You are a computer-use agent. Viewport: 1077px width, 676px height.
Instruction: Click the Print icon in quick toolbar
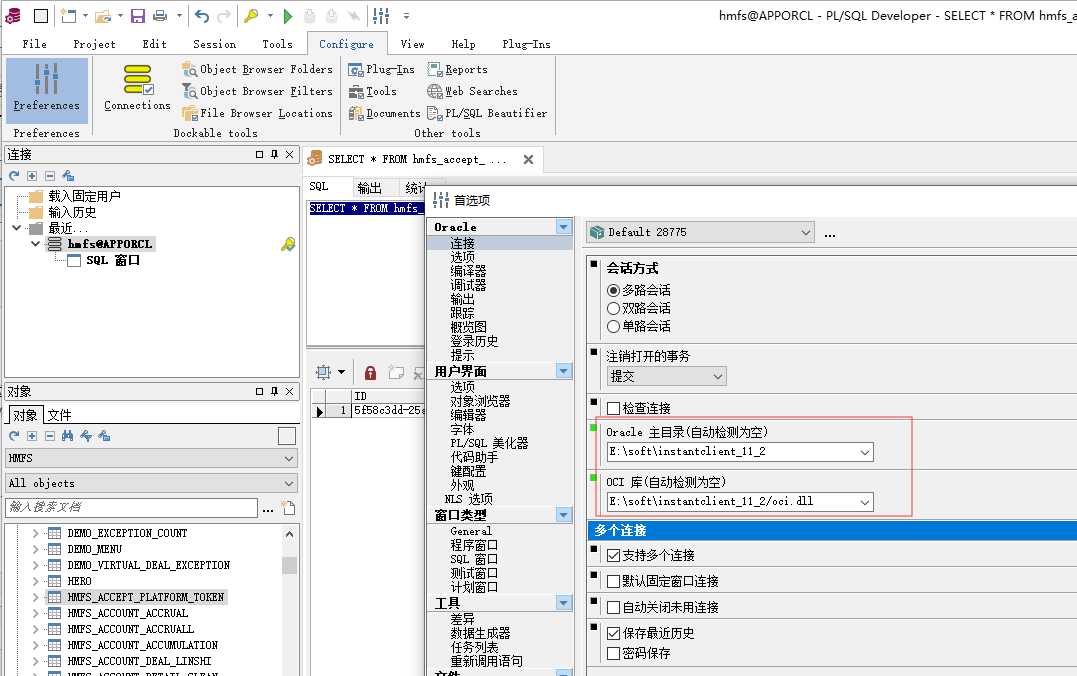(x=160, y=15)
